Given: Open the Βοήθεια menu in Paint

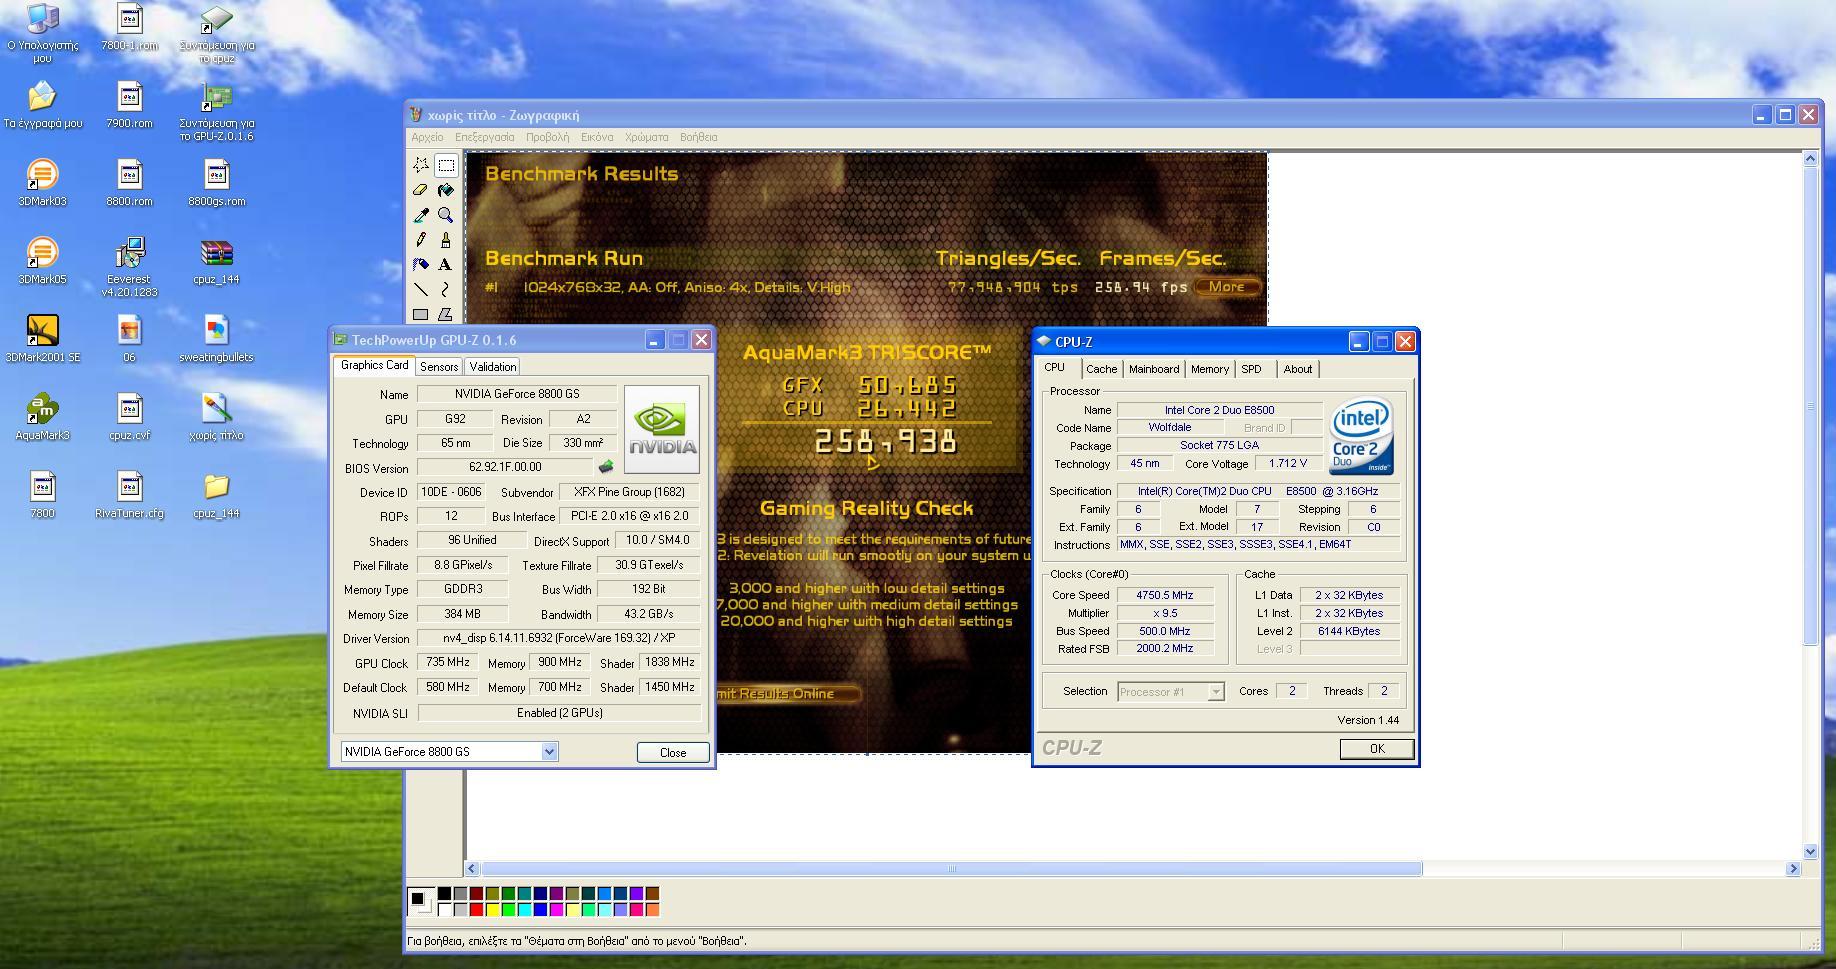Looking at the screenshot, I should coord(698,137).
